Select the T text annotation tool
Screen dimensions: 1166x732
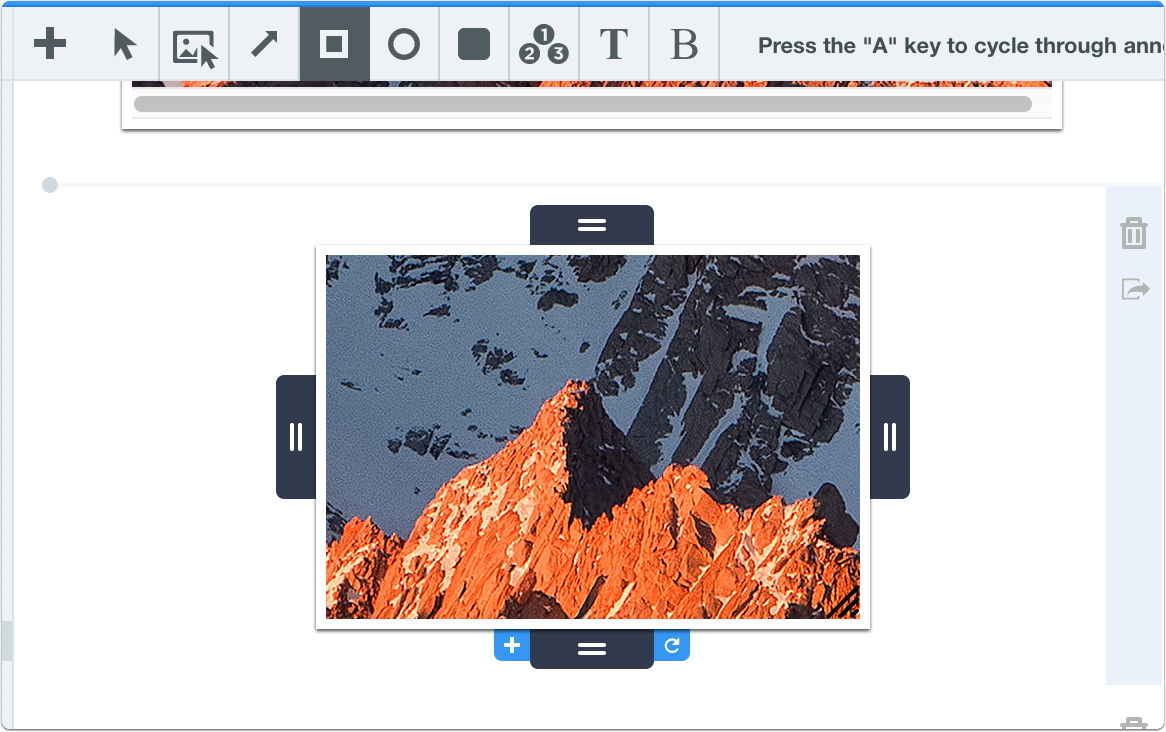coord(613,45)
